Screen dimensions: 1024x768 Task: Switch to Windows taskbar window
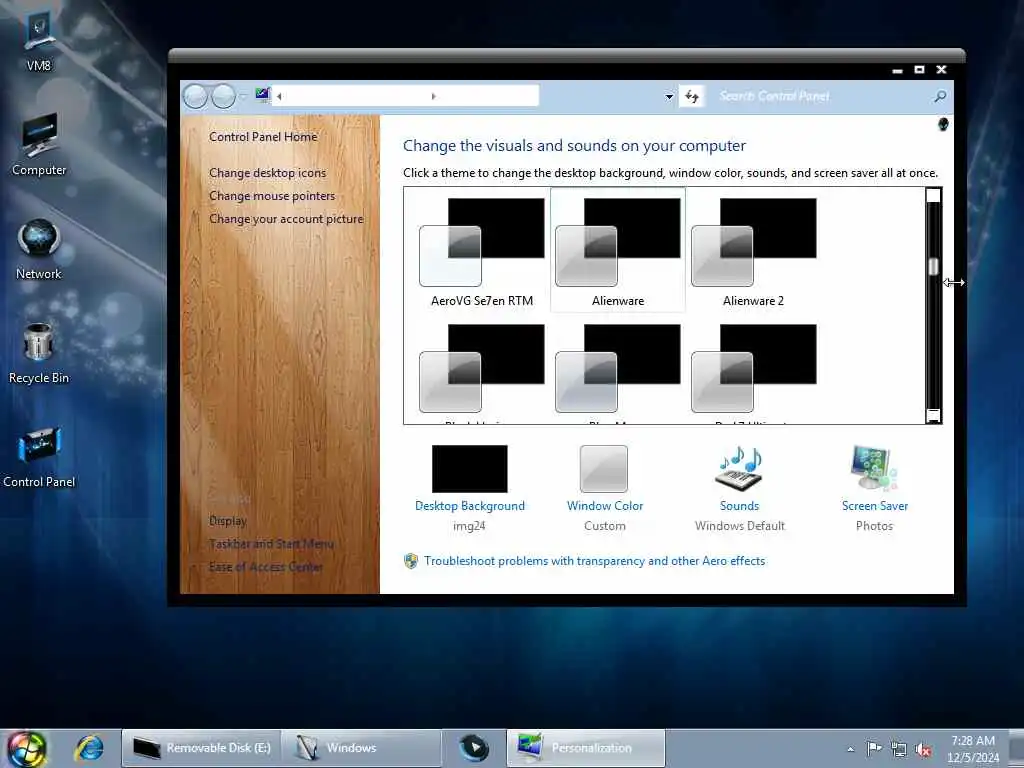362,748
